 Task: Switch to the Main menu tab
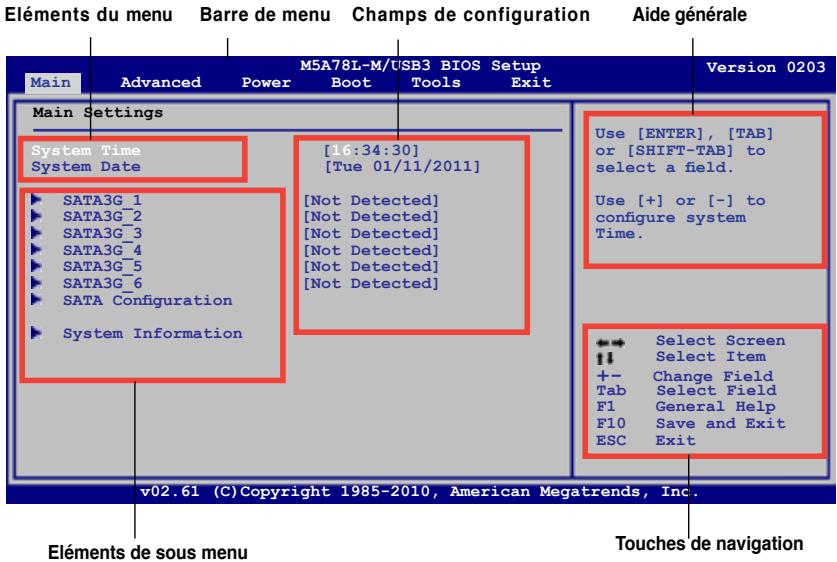[x=52, y=83]
